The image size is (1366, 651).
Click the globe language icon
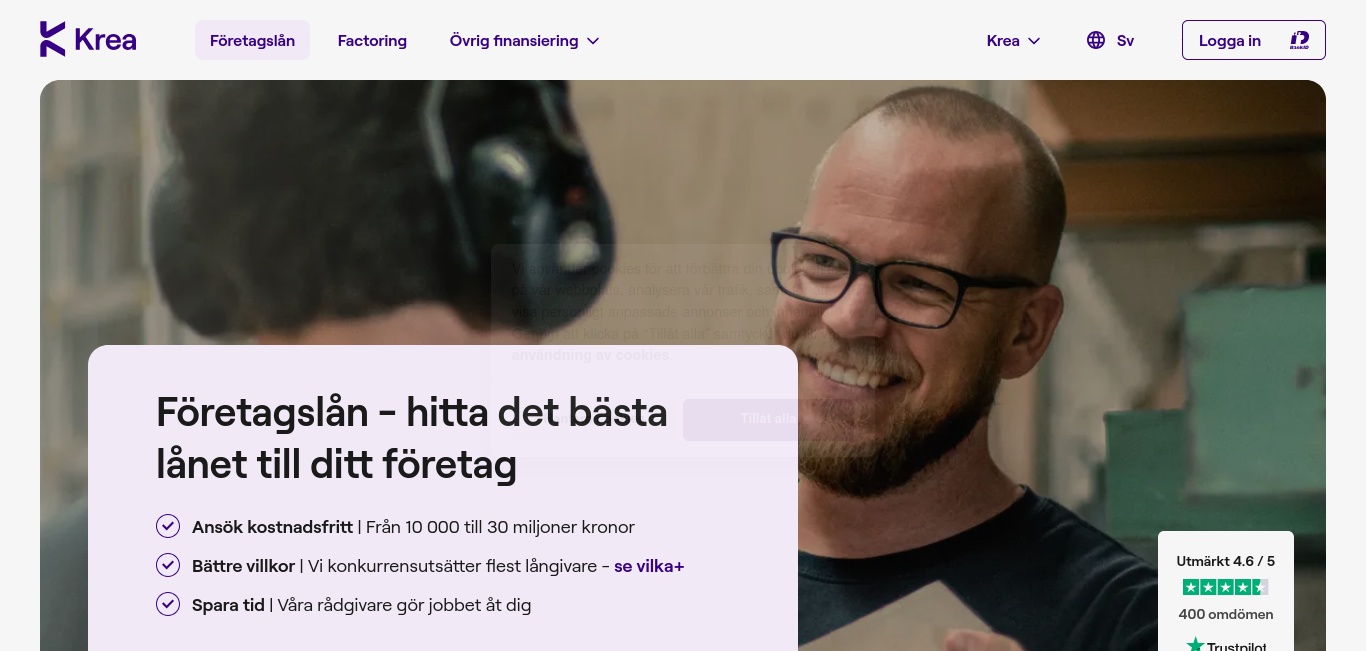coord(1096,40)
